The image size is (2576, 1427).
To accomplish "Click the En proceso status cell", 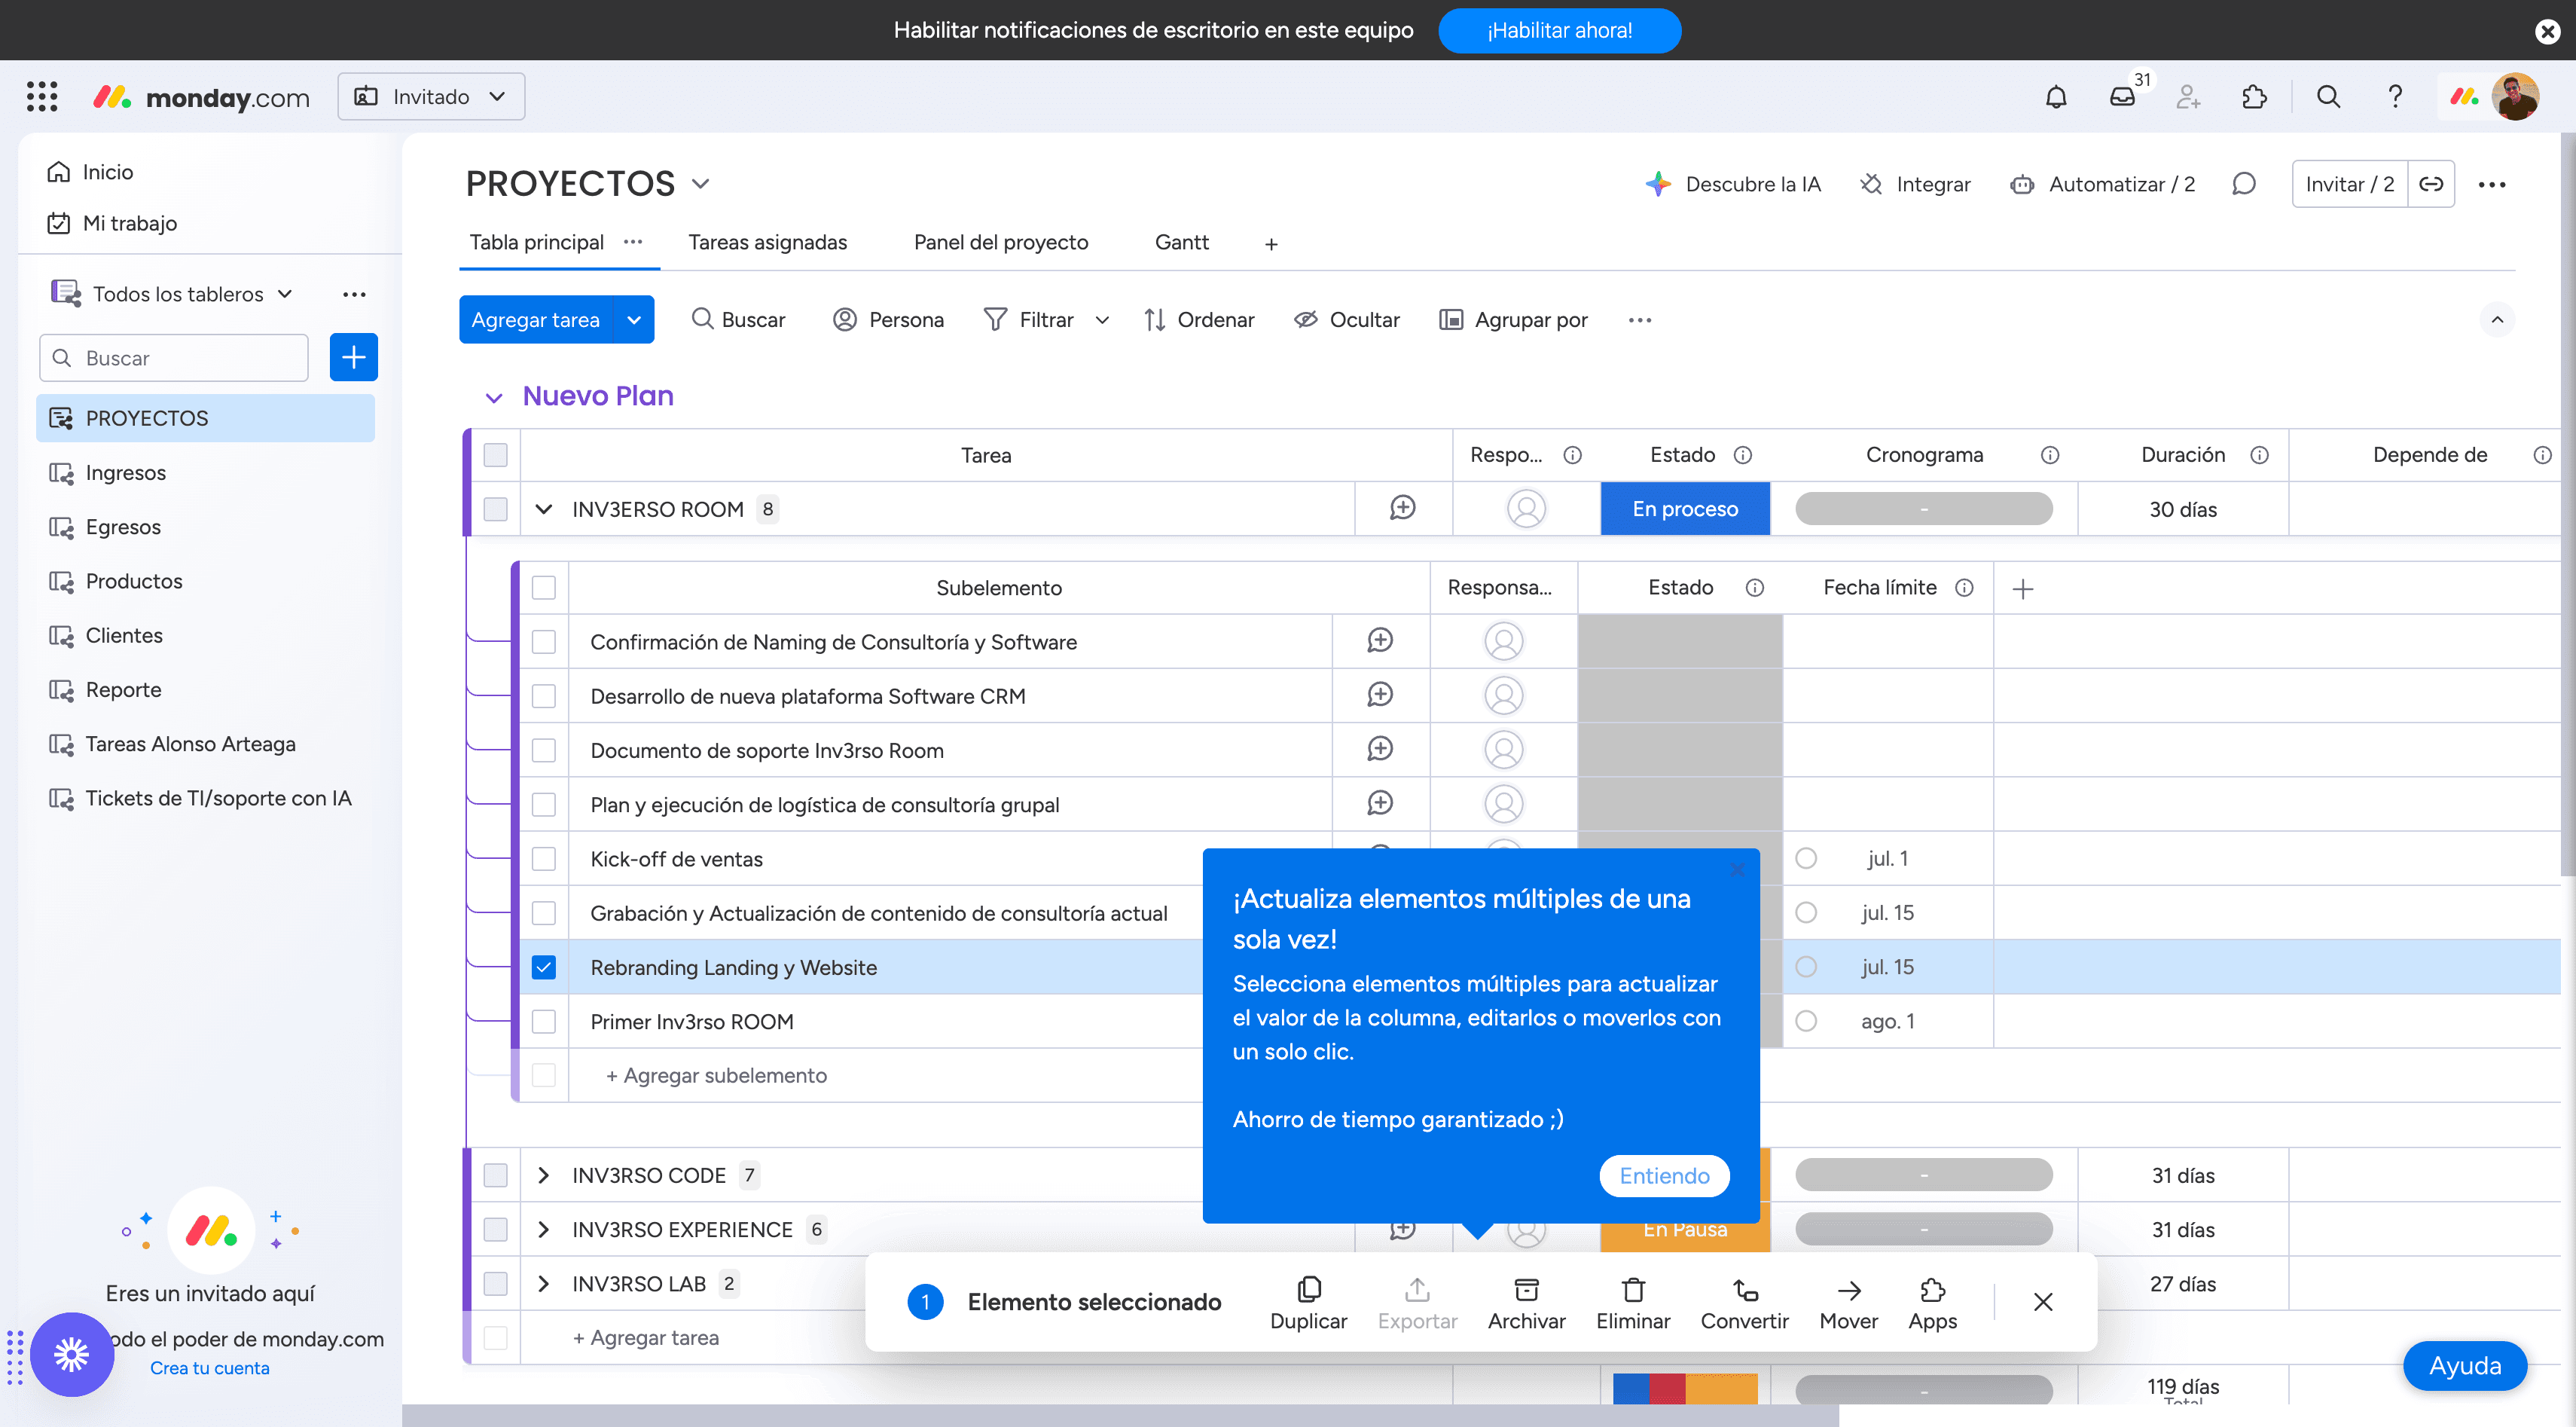I will tap(1685, 509).
